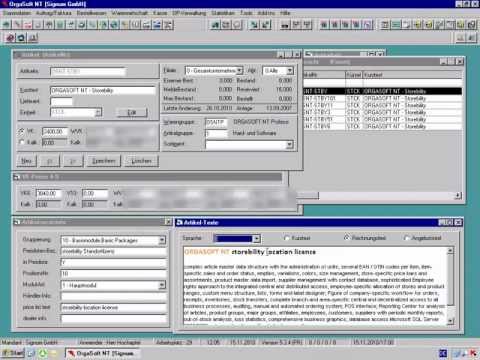Select the Kalk radio button
This screenshot has height=360, width=480.
click(22, 142)
